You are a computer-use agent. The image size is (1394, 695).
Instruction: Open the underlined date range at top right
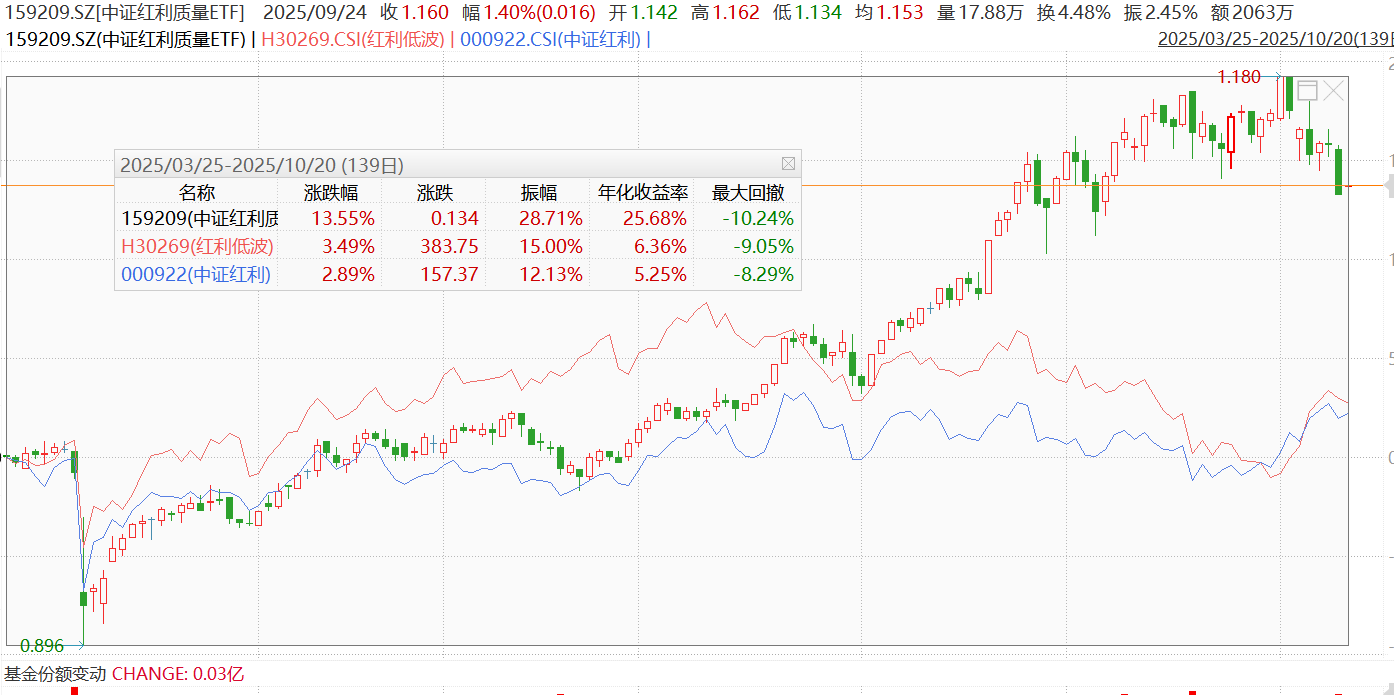click(1275, 39)
